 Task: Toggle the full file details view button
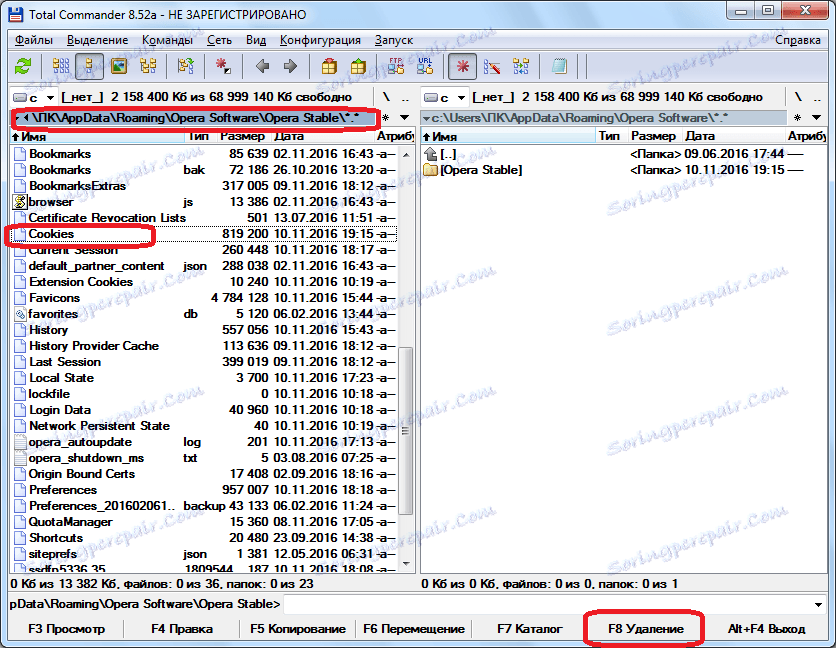coord(89,66)
